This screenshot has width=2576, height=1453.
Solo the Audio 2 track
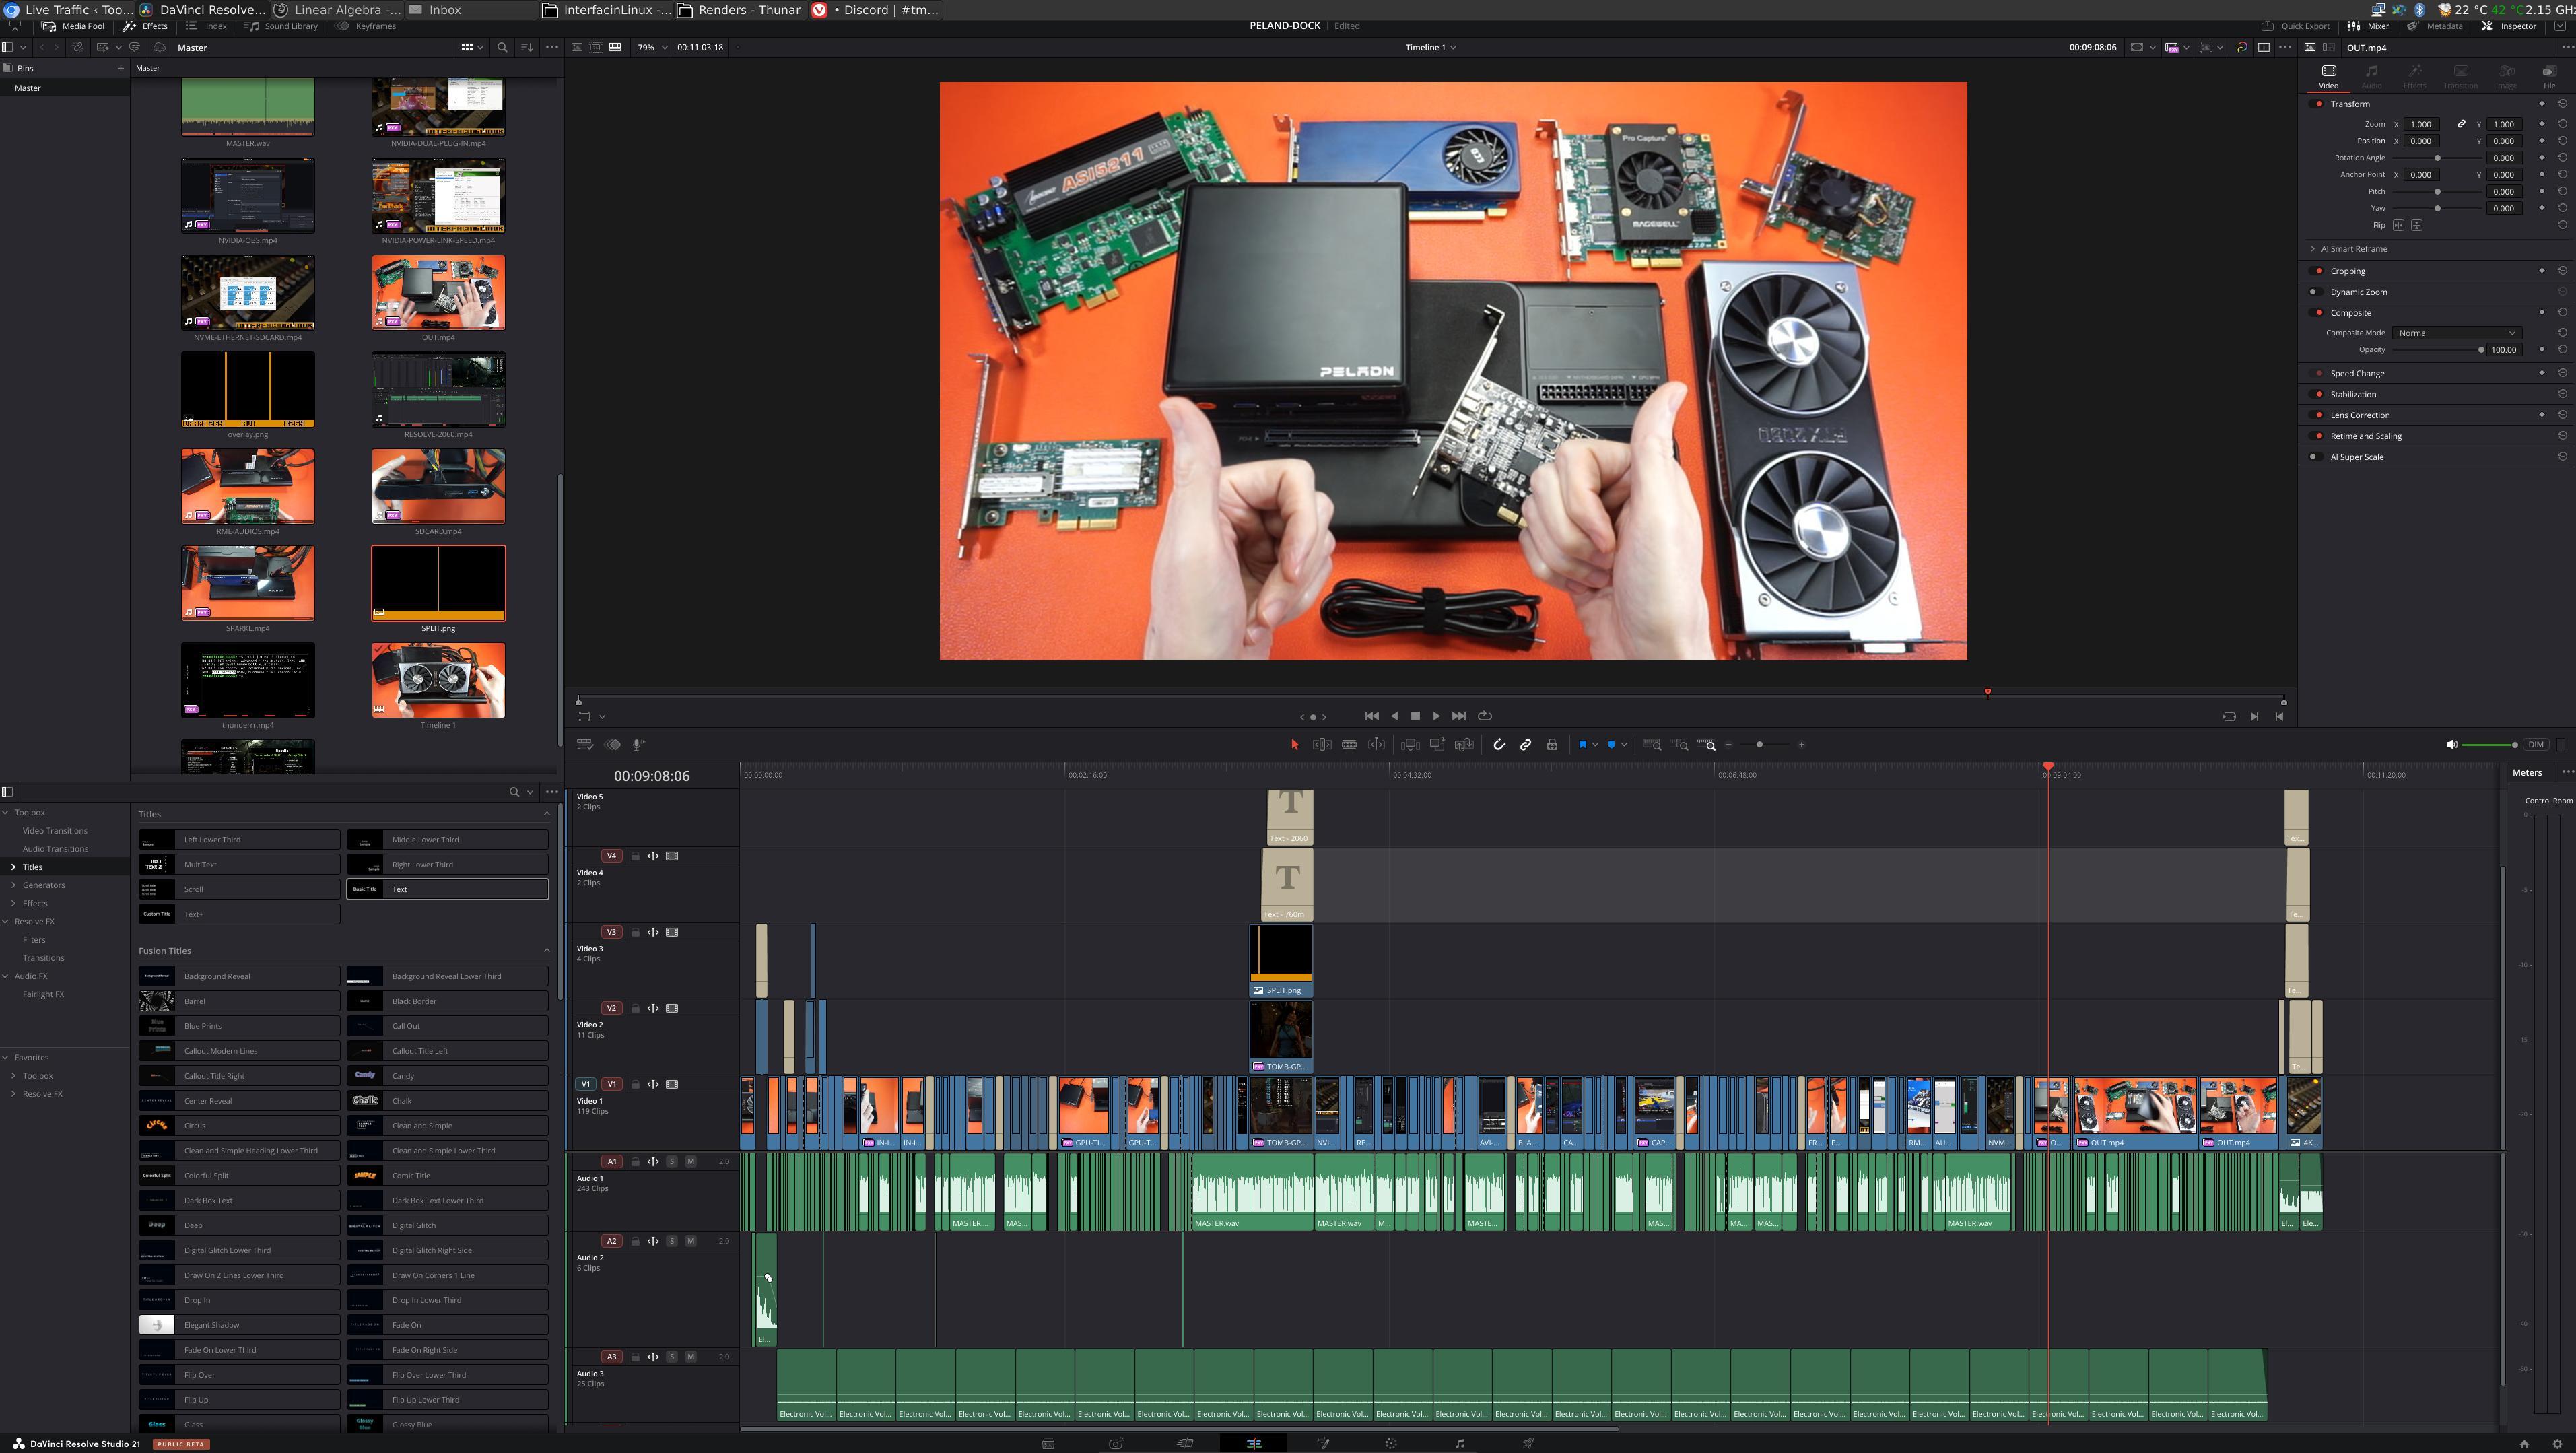672,1241
